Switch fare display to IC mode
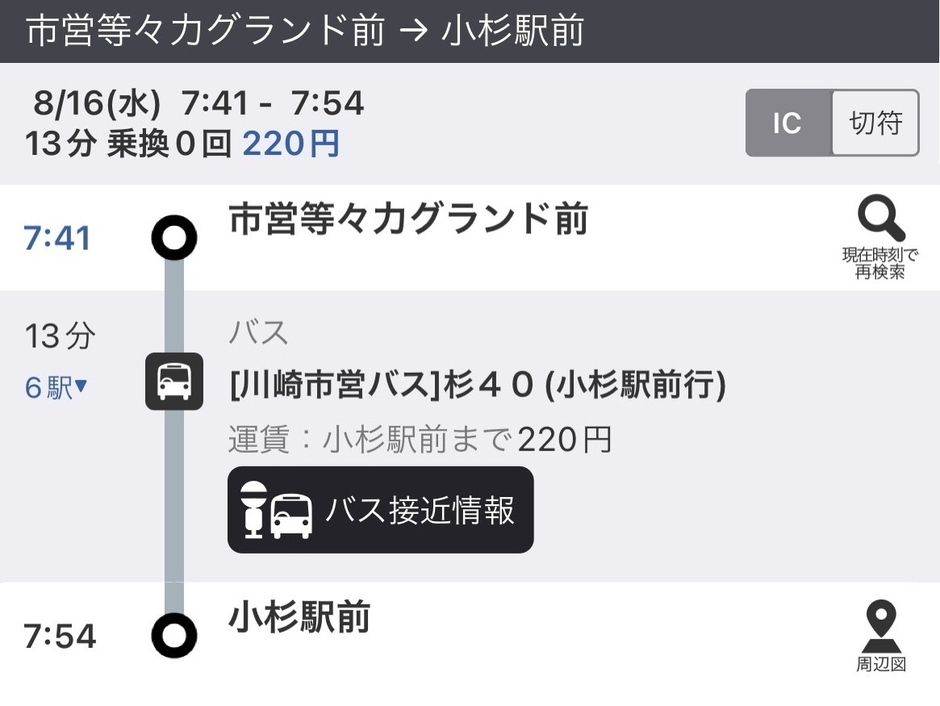 click(x=789, y=123)
